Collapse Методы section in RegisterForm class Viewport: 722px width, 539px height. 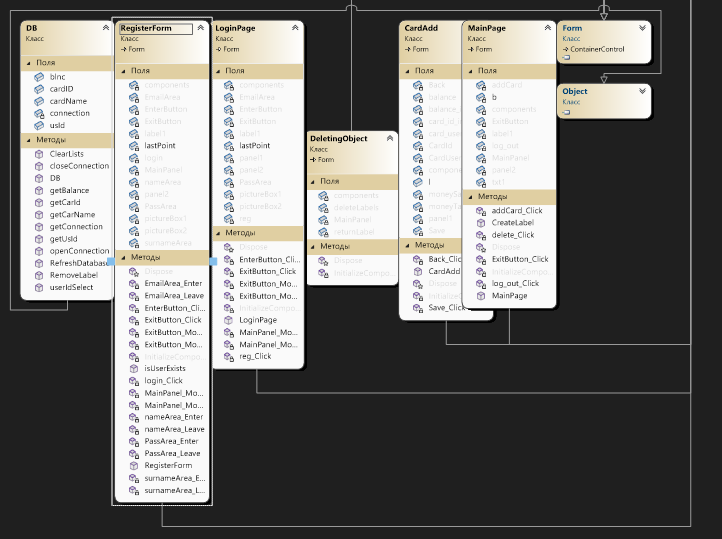[x=123, y=258]
